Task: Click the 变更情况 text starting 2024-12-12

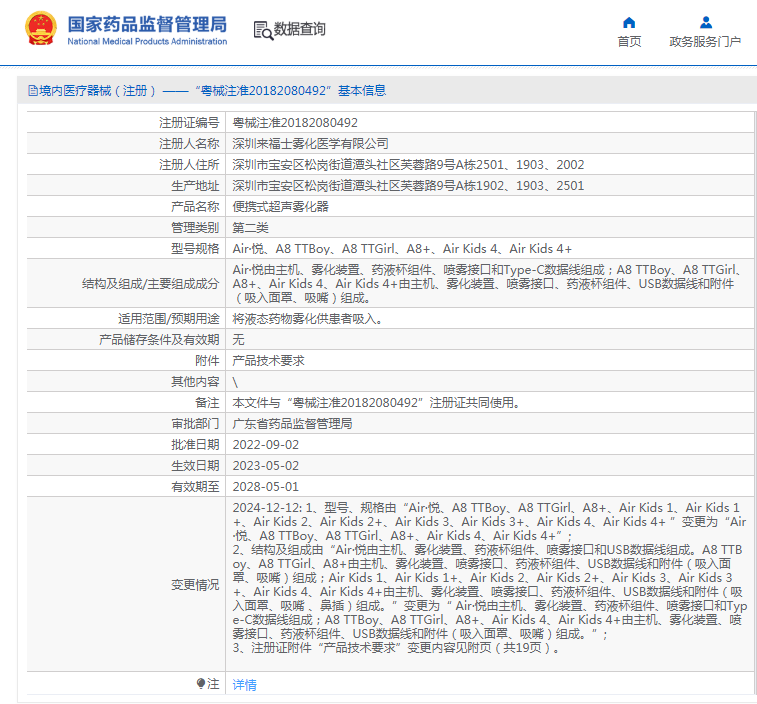Action: point(489,577)
